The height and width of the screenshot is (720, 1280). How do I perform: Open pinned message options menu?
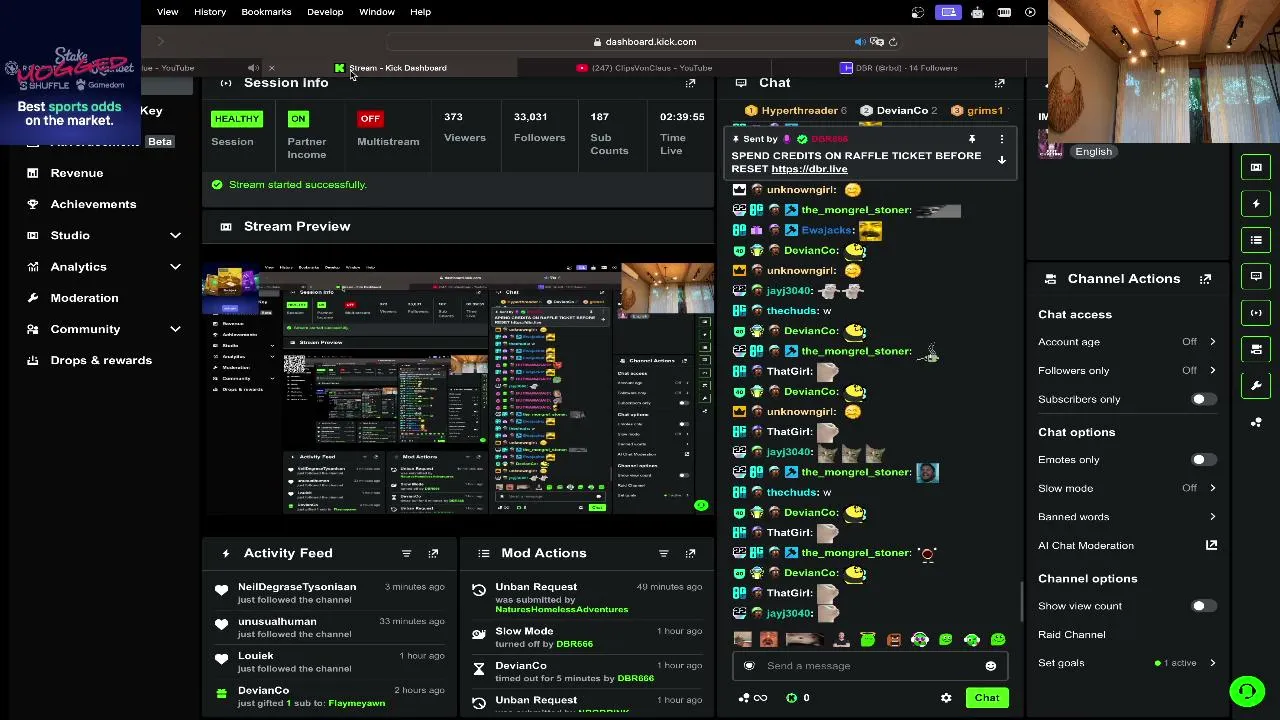click(1001, 139)
